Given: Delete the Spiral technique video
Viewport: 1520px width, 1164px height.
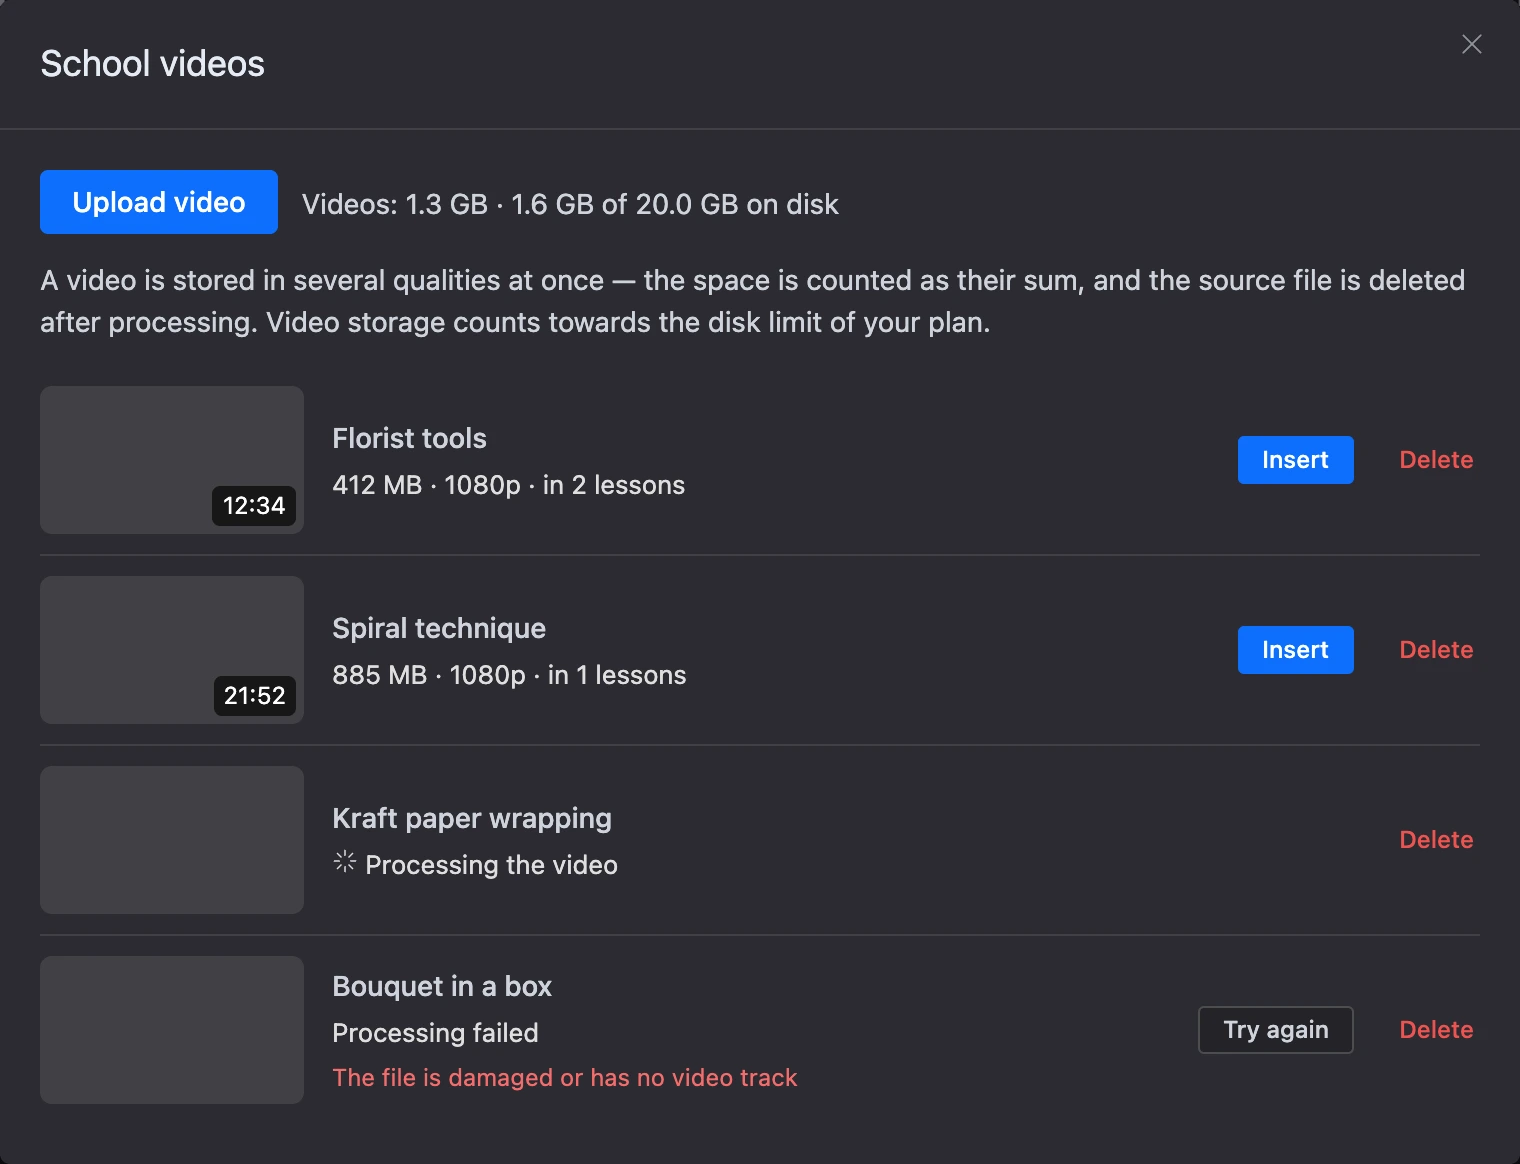Looking at the screenshot, I should click(x=1436, y=650).
